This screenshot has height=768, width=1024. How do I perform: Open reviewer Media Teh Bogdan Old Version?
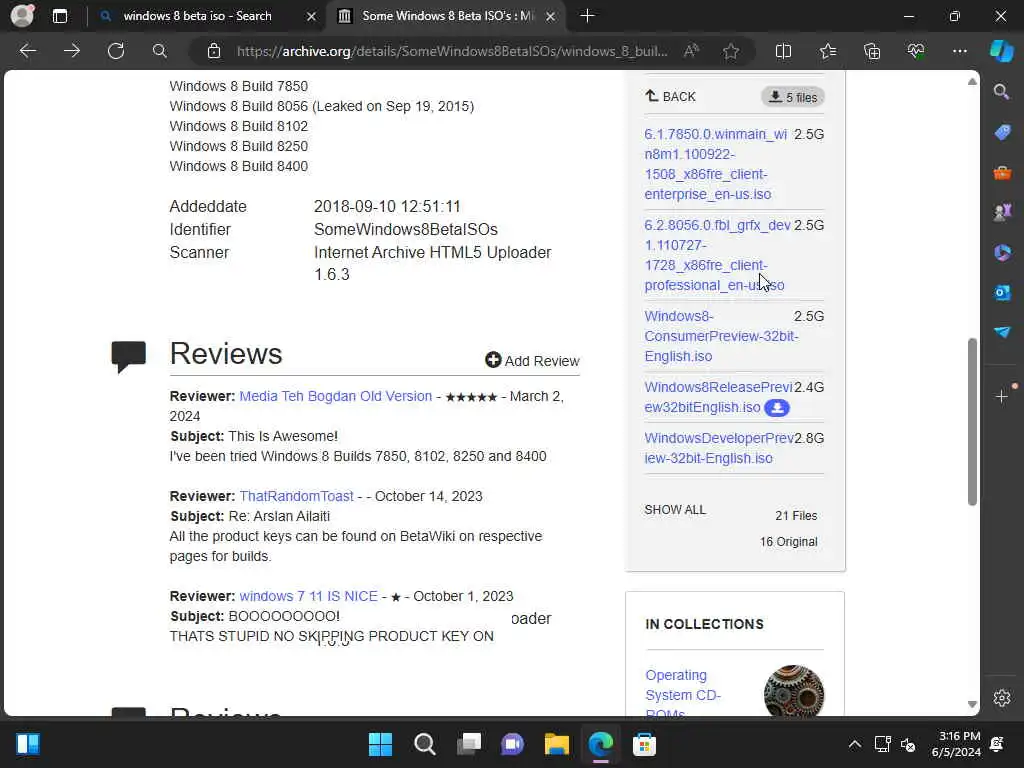click(336, 396)
